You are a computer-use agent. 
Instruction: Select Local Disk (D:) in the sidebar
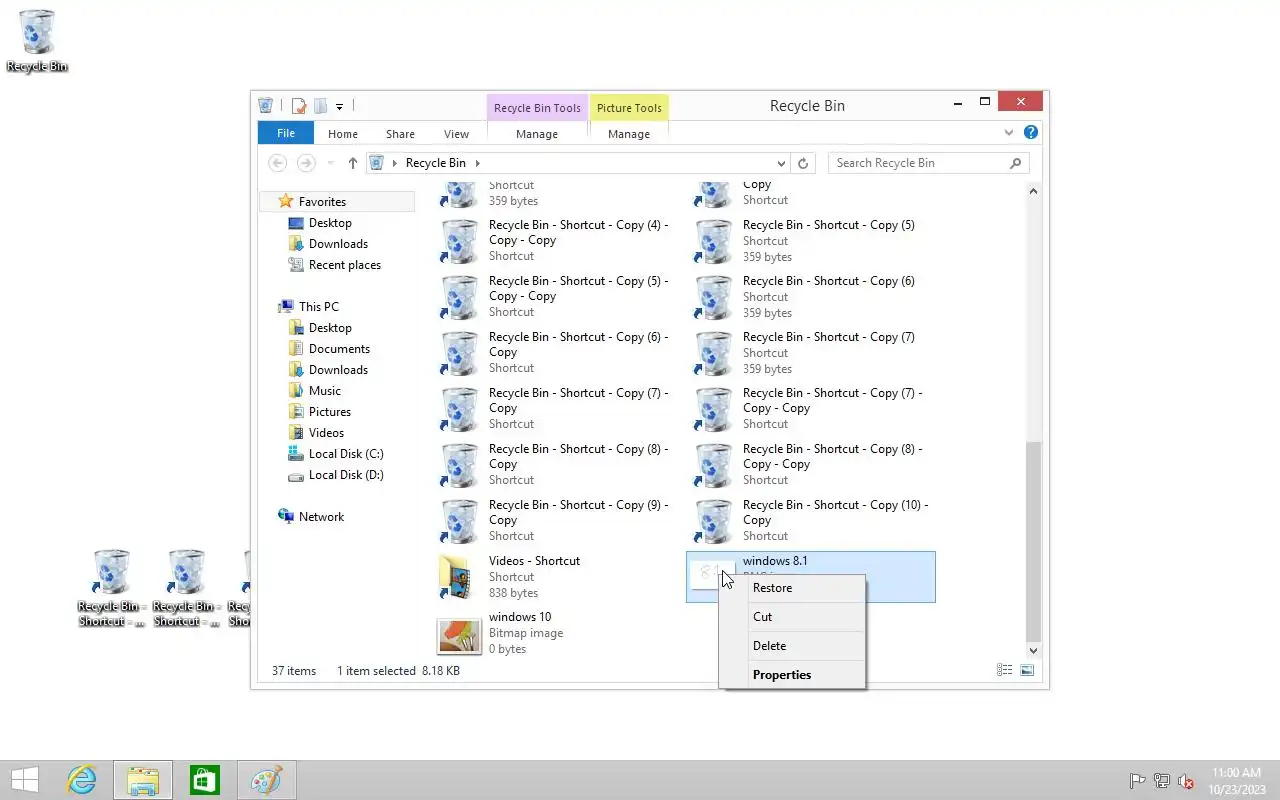pyautogui.click(x=346, y=475)
